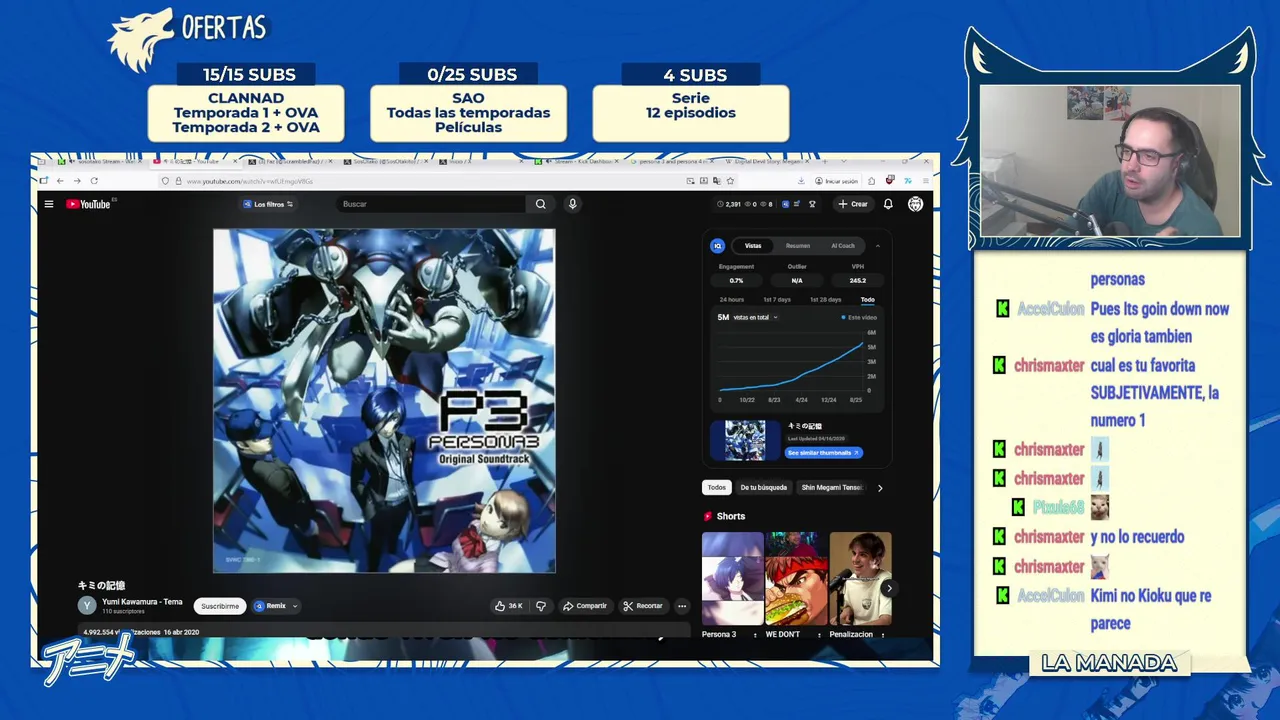Go forward with the browser forward arrow
The width and height of the screenshot is (1280, 720).
click(x=77, y=181)
